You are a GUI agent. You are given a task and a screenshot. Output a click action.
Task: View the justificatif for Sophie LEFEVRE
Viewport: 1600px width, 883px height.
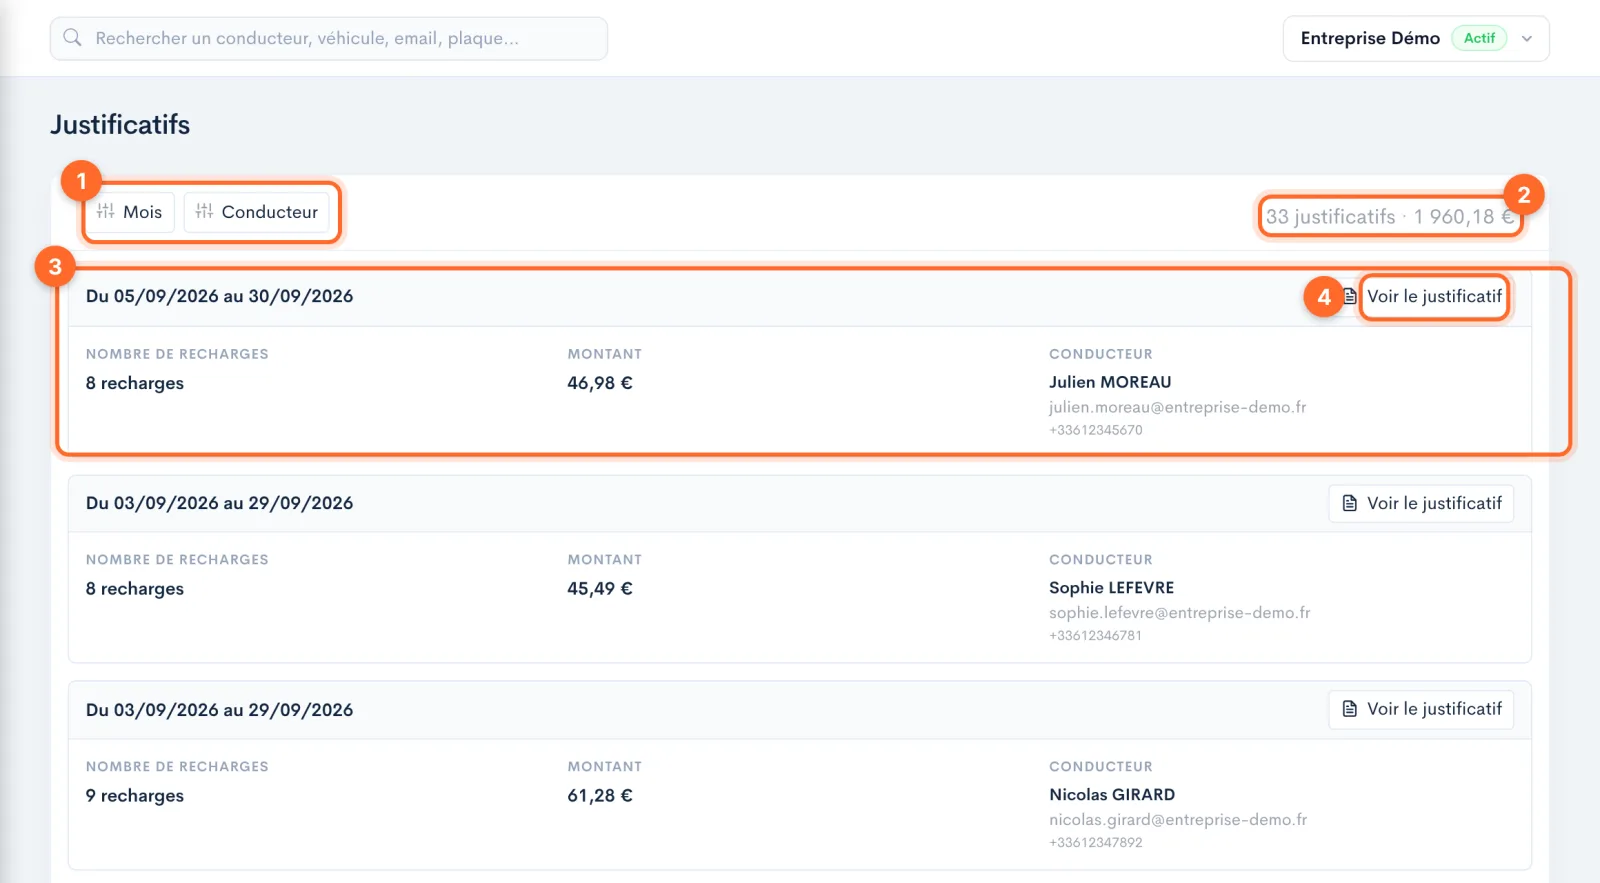(x=1421, y=503)
